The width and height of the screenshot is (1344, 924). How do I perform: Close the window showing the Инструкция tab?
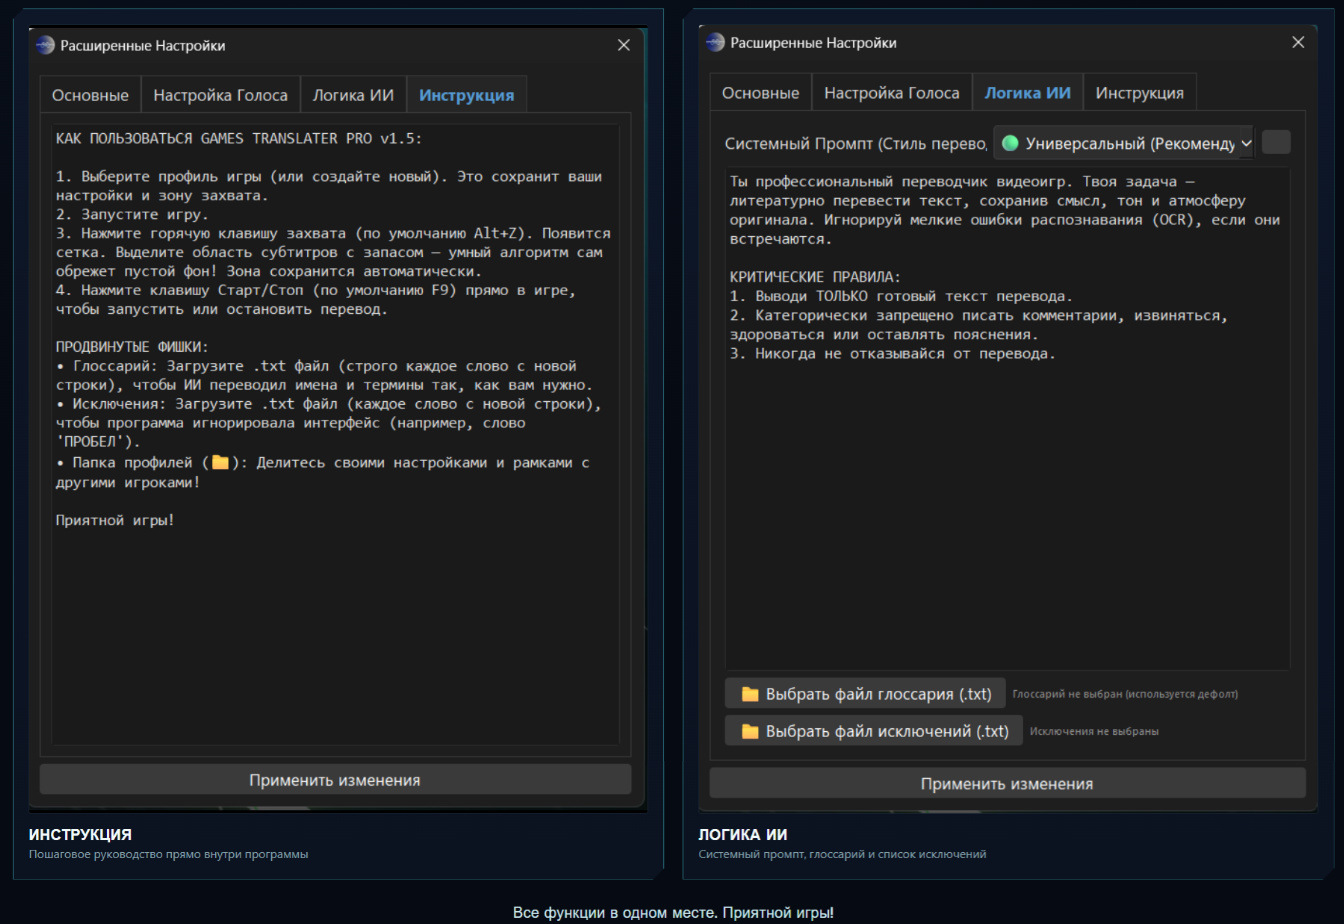(624, 45)
